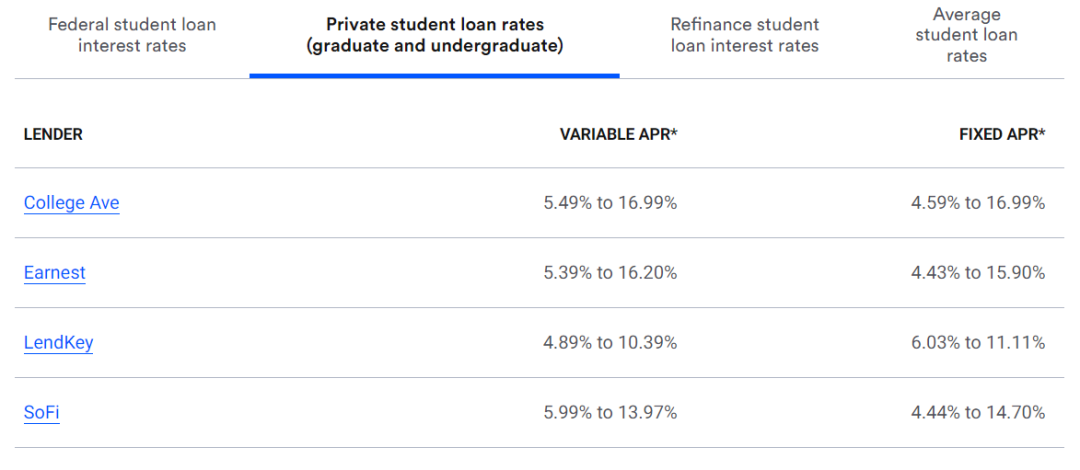Switch to Refinance student loan interest rates tab
Screen dimensions: 1080x470
(744, 35)
